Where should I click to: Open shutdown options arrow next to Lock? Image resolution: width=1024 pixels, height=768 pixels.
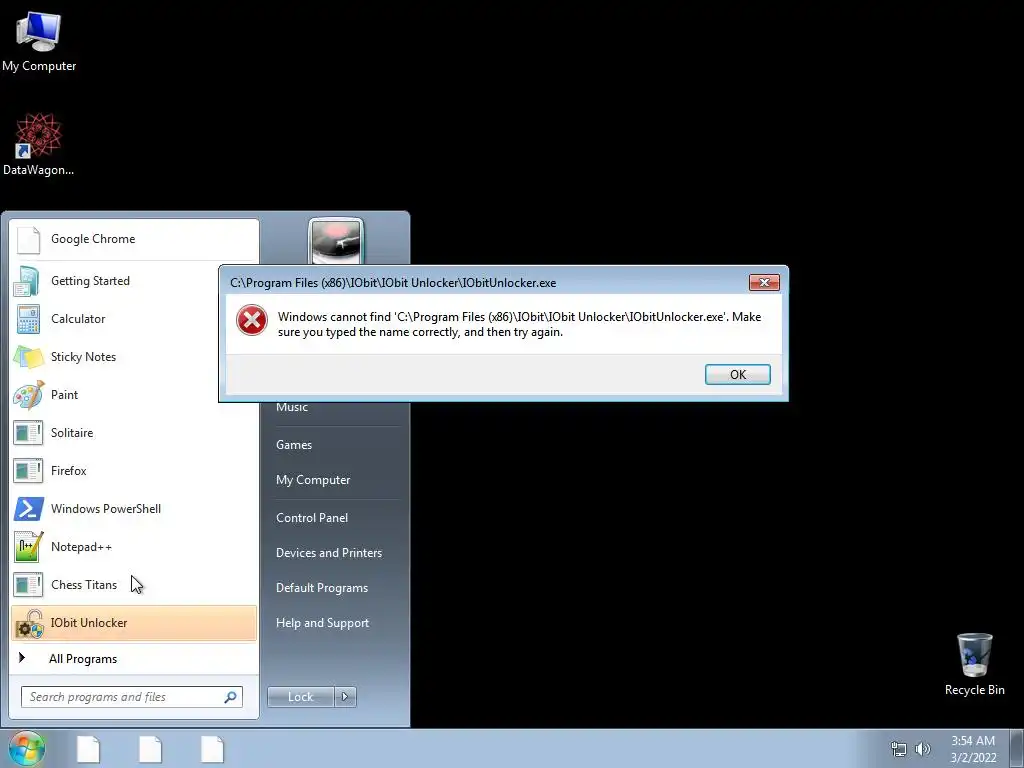[345, 697]
